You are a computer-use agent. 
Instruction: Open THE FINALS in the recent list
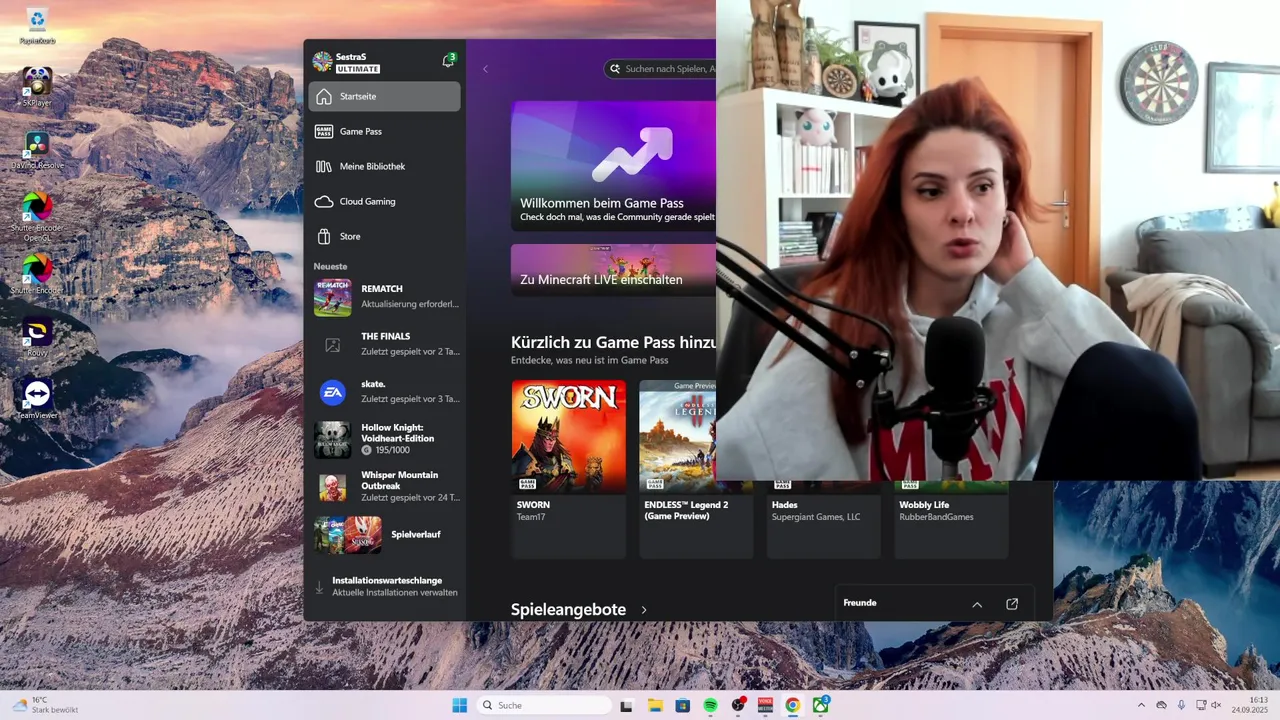pyautogui.click(x=384, y=344)
